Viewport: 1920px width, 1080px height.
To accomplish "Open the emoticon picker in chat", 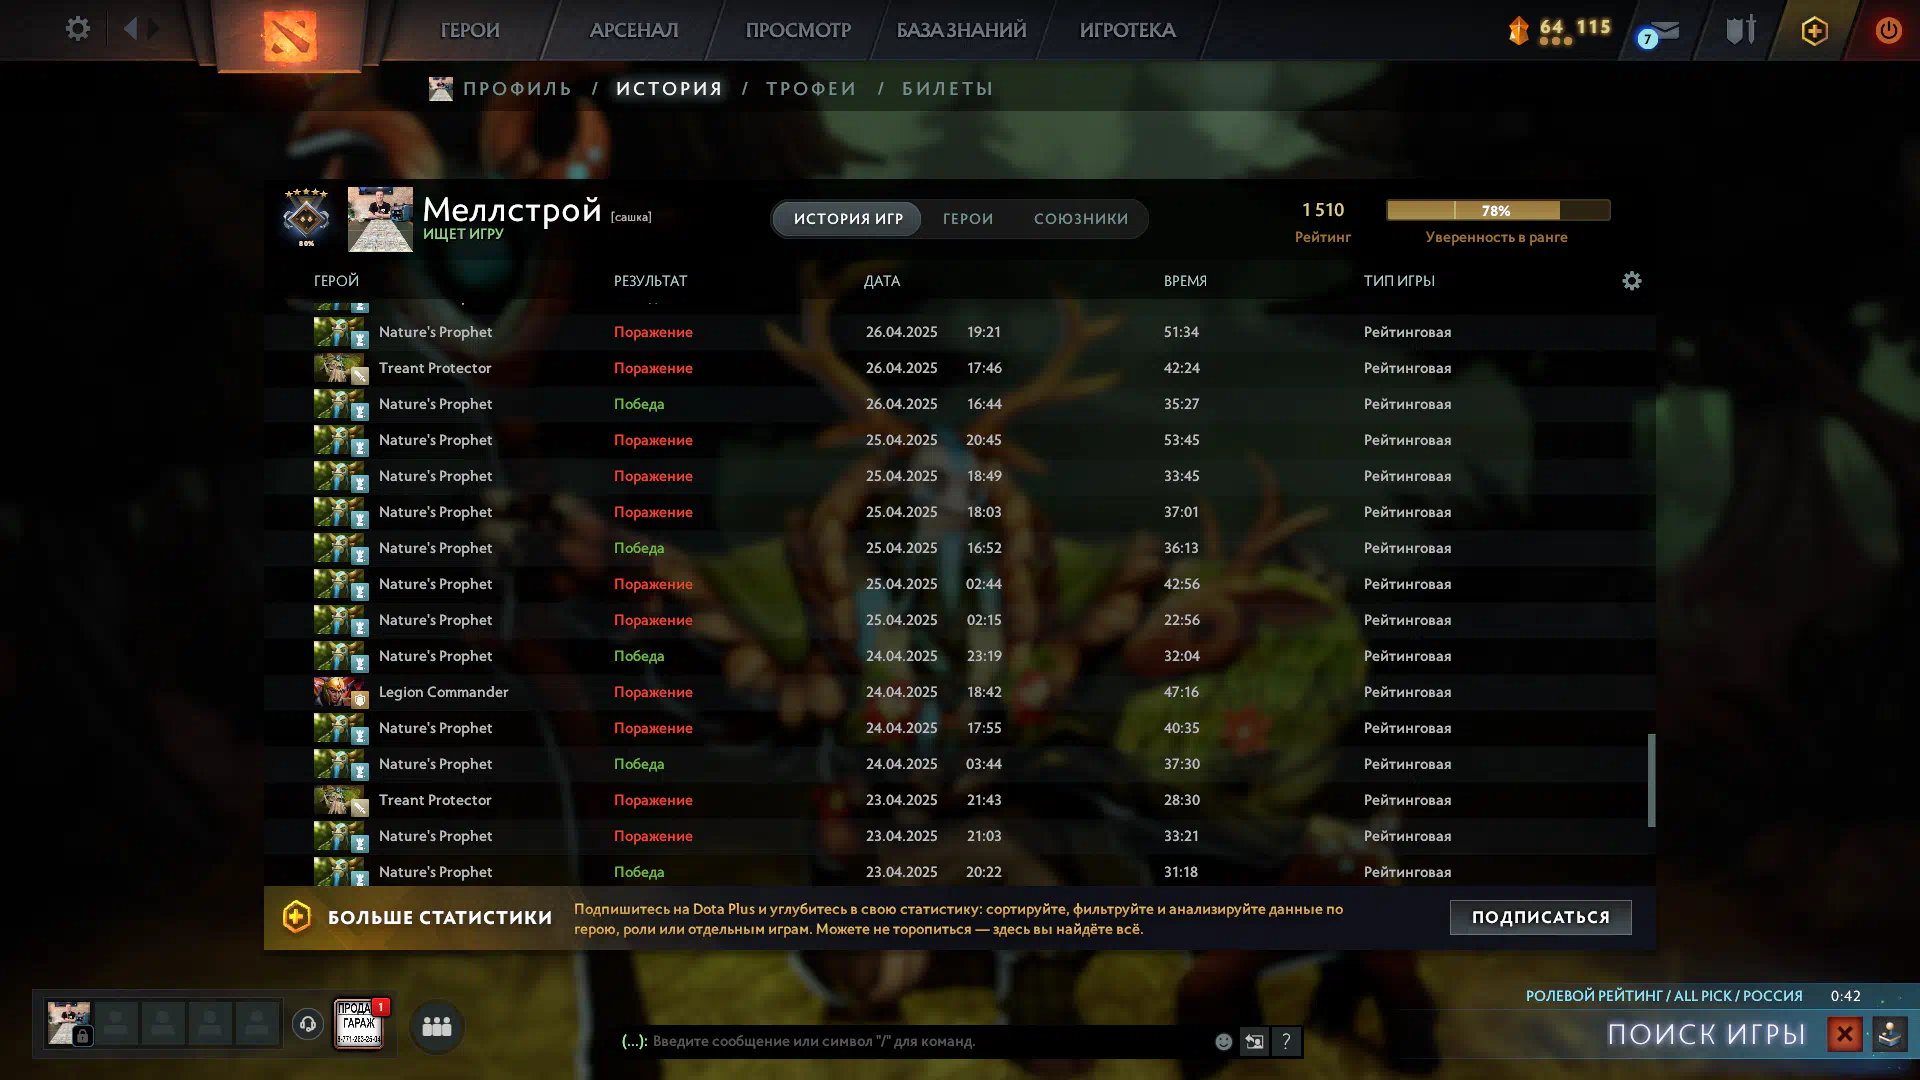I will 1223,1042.
